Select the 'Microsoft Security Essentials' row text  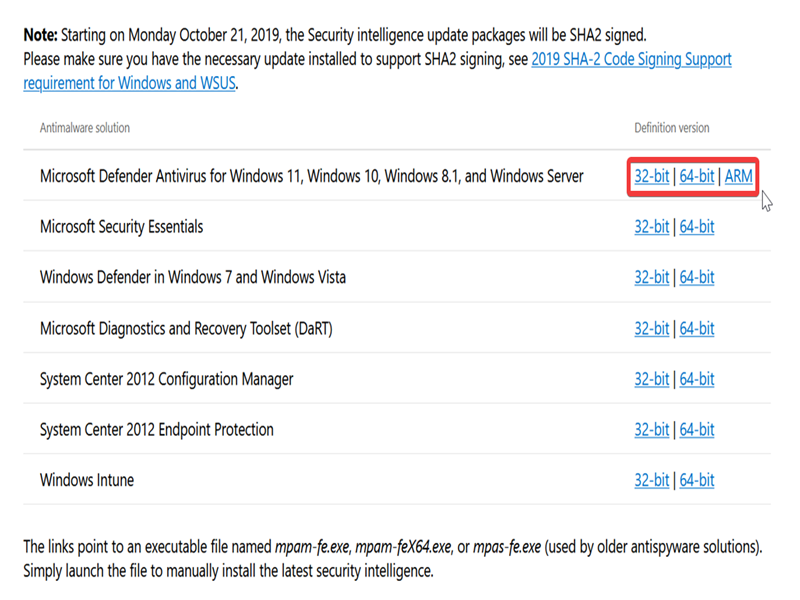[x=121, y=227]
